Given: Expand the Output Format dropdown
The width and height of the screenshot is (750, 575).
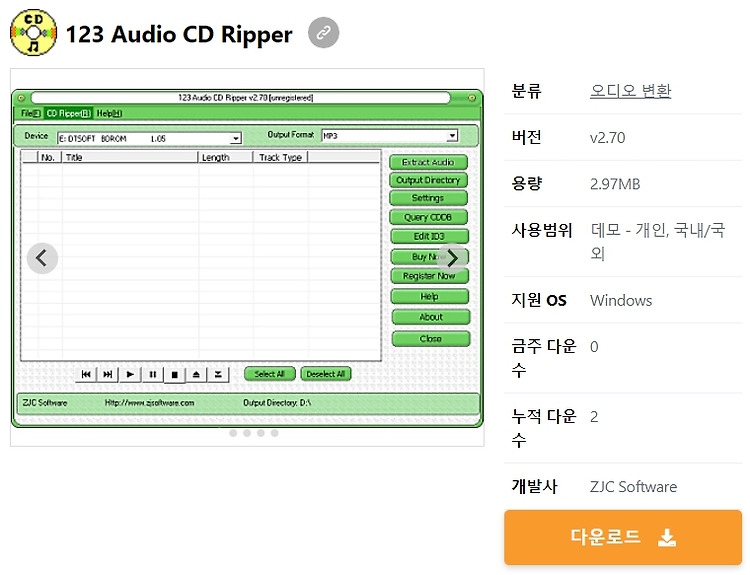Looking at the screenshot, I should click(x=452, y=136).
